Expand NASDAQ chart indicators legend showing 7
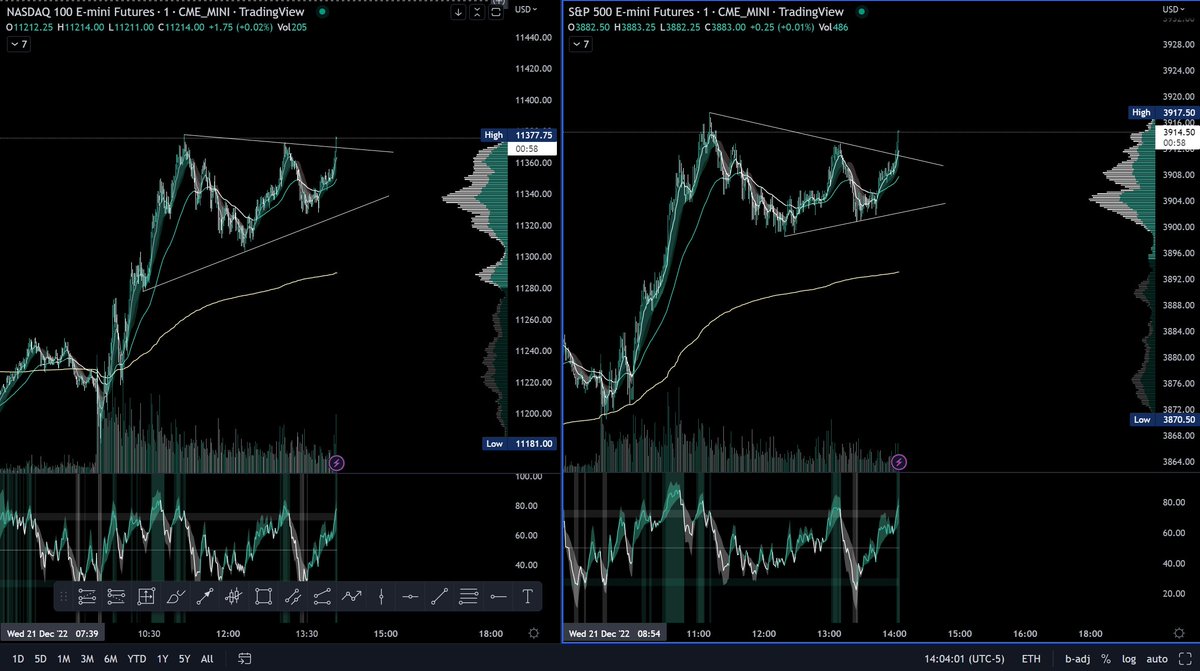The height and width of the screenshot is (671, 1200). point(17,45)
